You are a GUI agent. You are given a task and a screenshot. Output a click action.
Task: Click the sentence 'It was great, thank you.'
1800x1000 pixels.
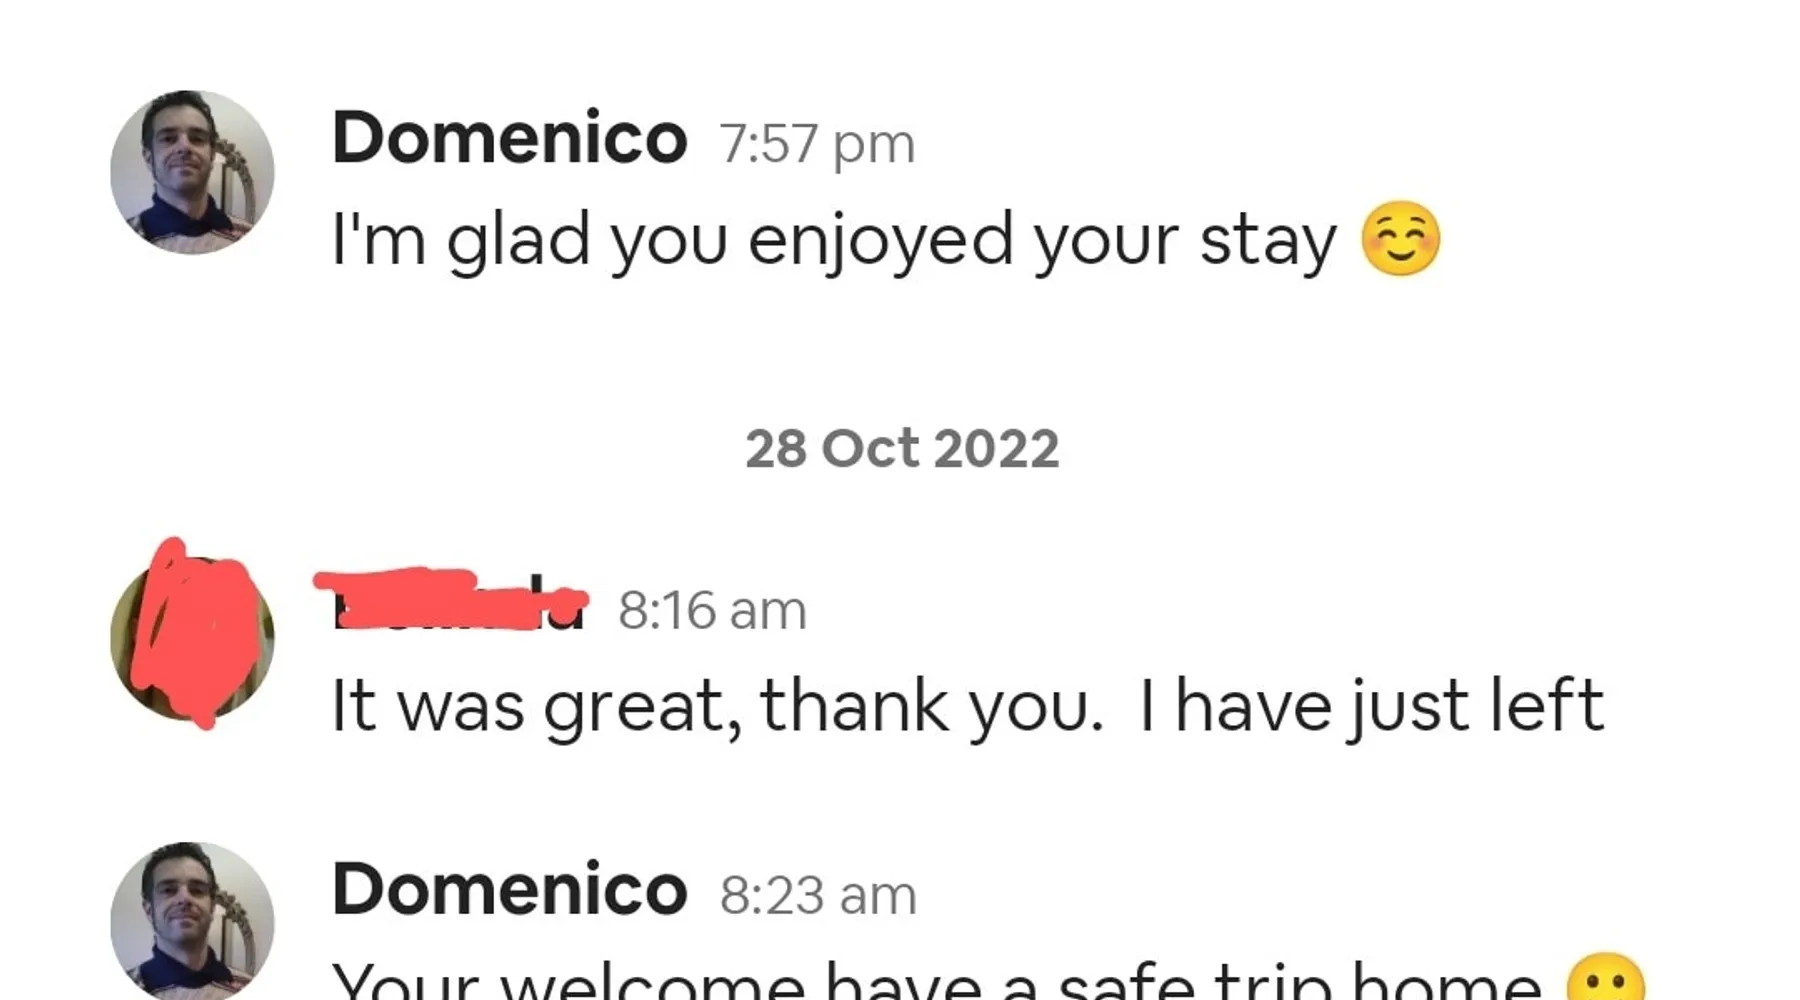tap(716, 707)
